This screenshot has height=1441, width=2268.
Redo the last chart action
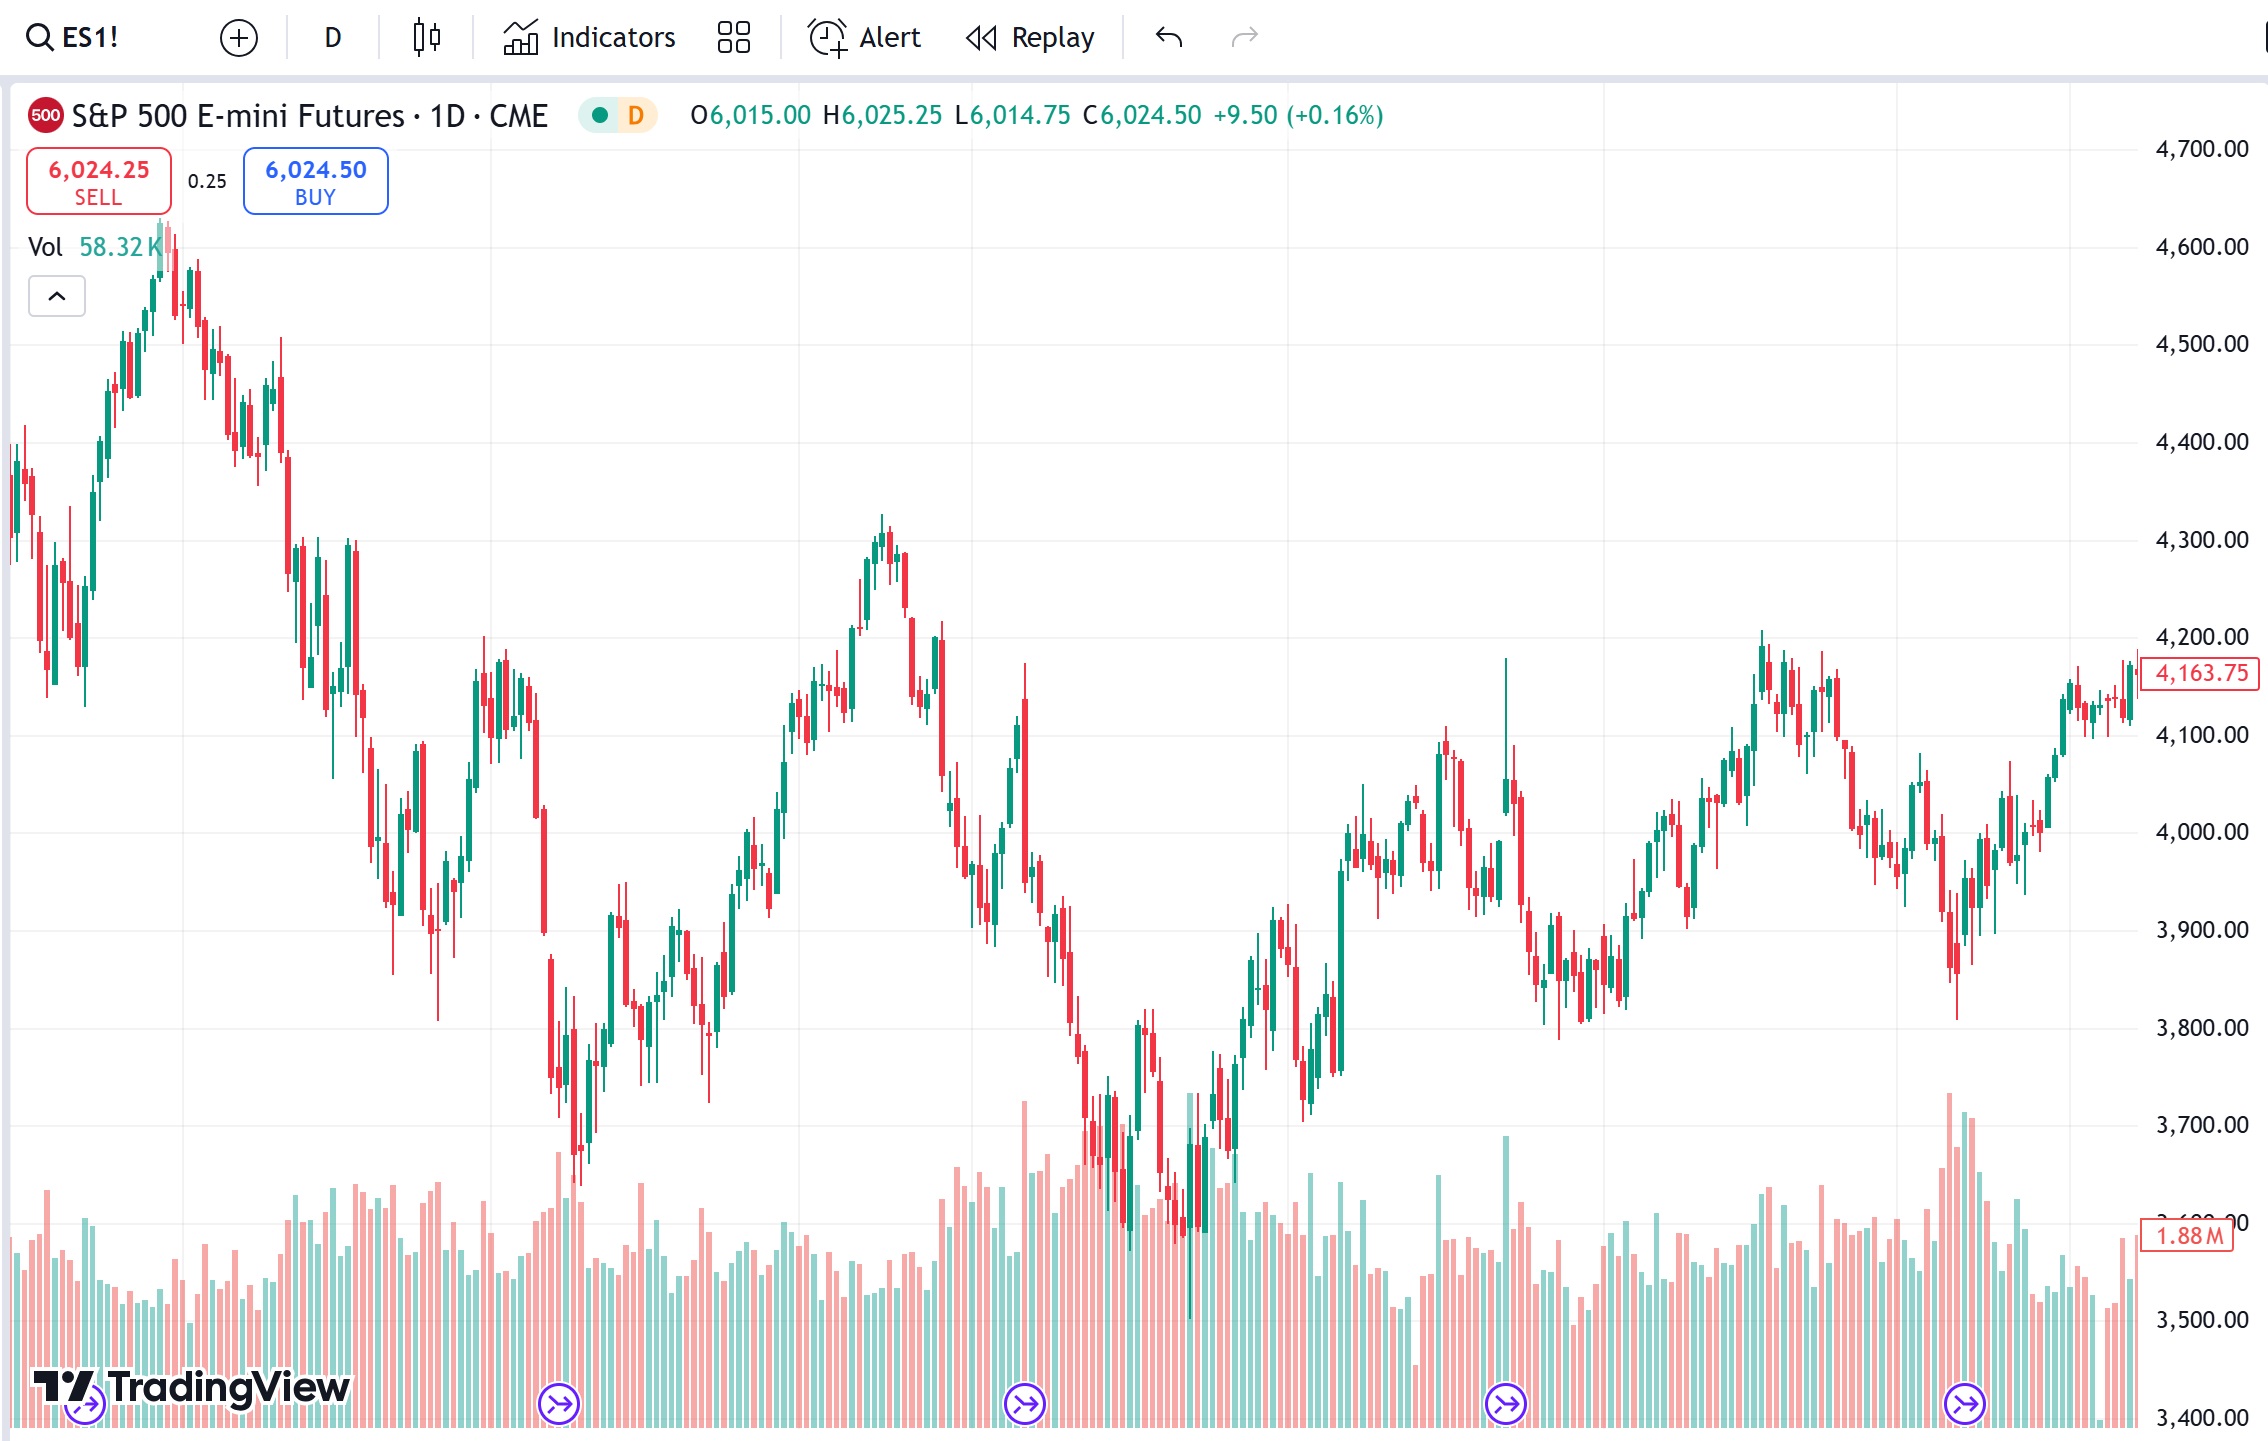tap(1245, 37)
